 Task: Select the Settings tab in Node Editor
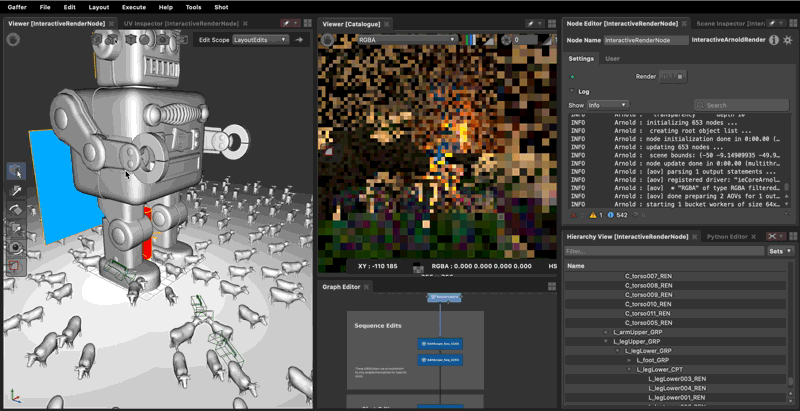click(581, 59)
